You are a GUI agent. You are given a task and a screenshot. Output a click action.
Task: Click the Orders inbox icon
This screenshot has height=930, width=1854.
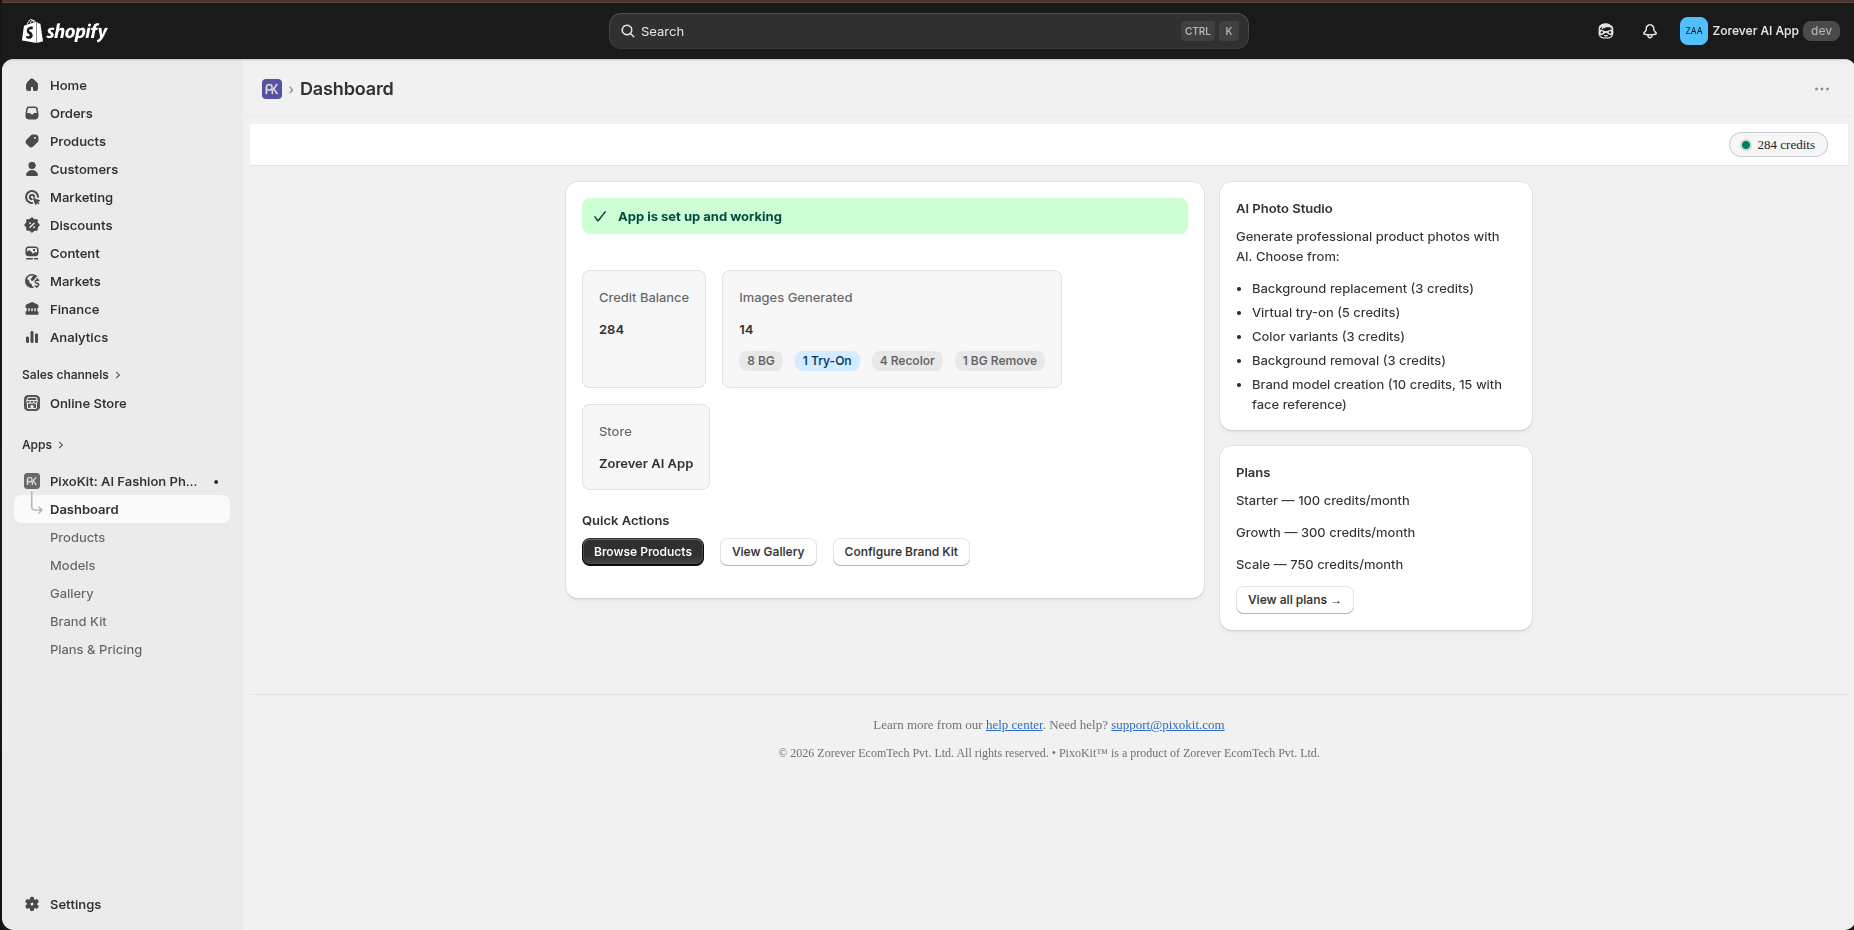point(32,113)
